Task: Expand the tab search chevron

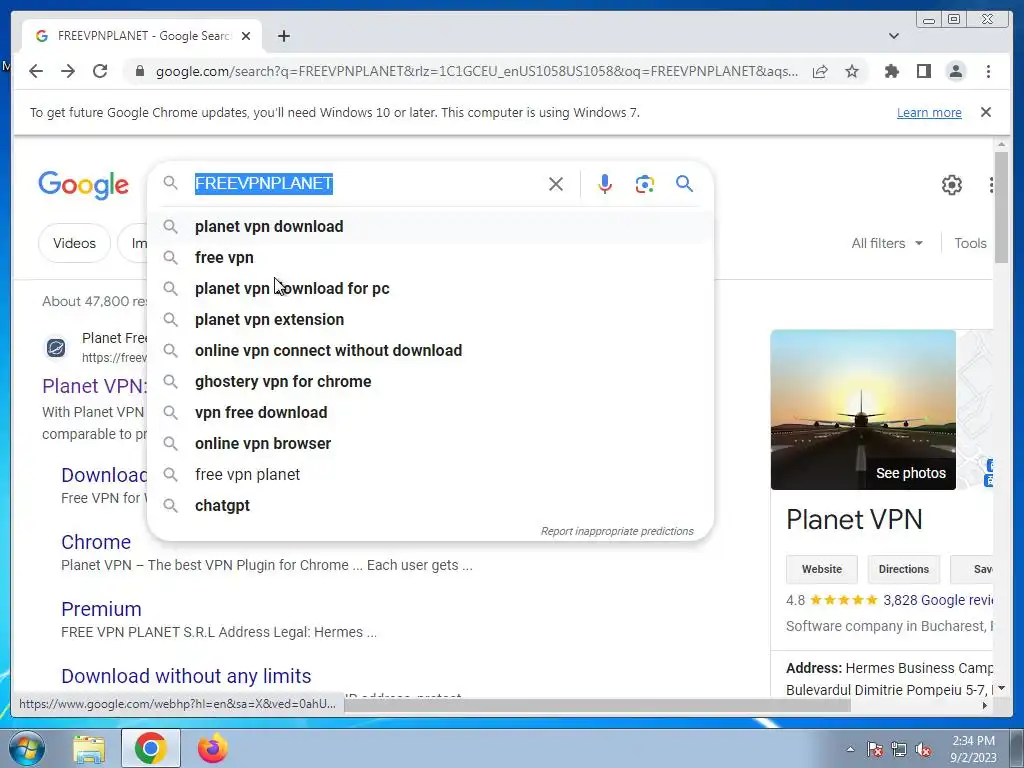Action: point(893,36)
